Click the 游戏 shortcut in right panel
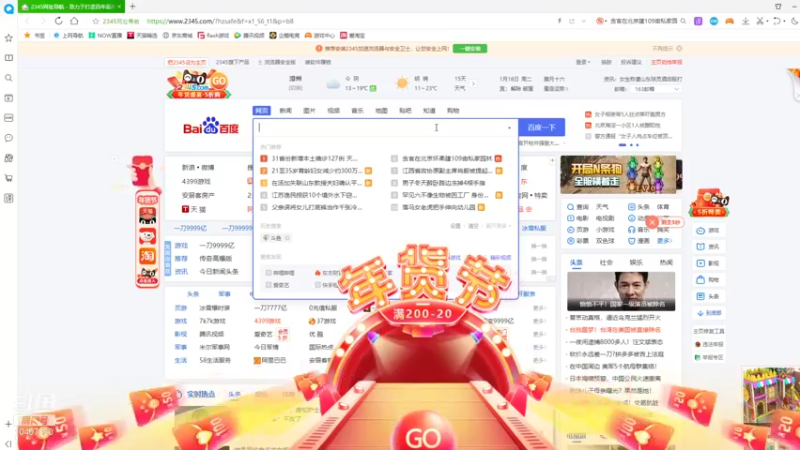Viewport: 800px width, 450px height. click(x=709, y=231)
